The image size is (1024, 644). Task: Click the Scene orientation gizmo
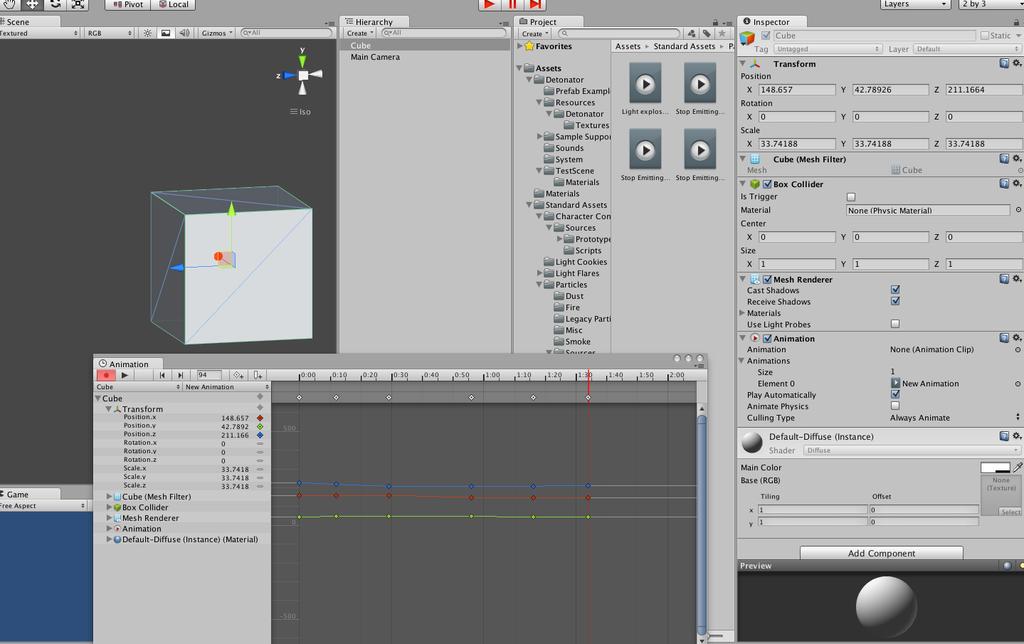click(x=302, y=74)
